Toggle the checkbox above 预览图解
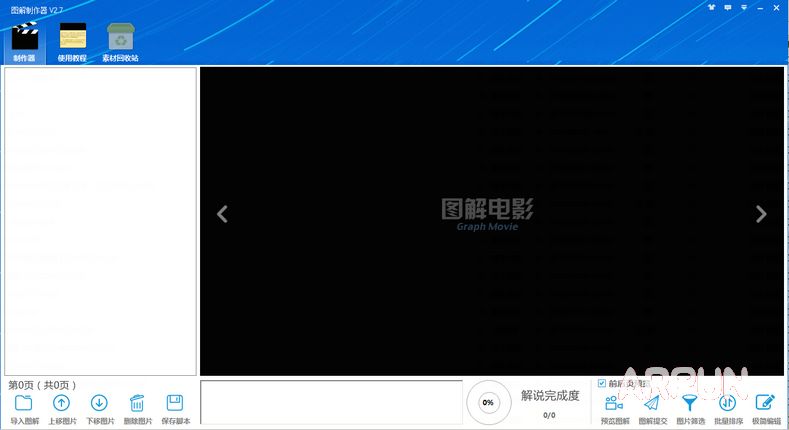 point(602,383)
